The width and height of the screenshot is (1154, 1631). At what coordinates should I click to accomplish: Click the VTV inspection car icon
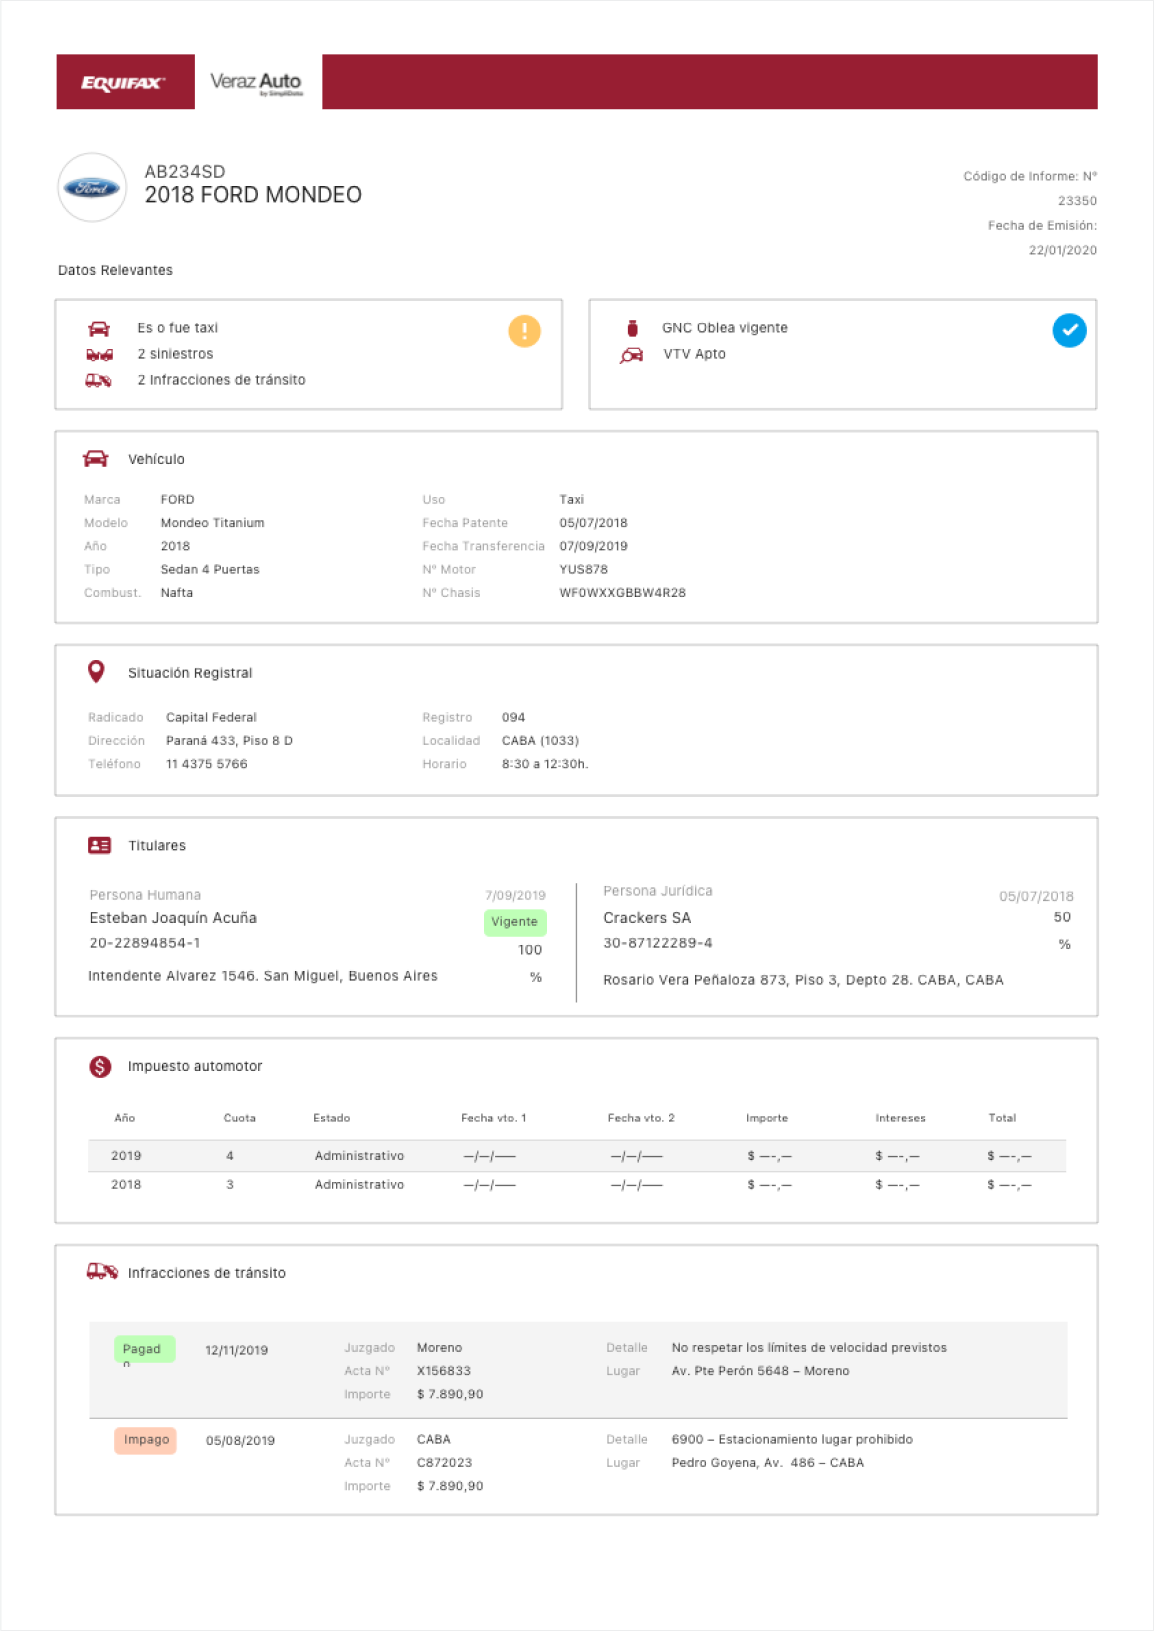[631, 355]
